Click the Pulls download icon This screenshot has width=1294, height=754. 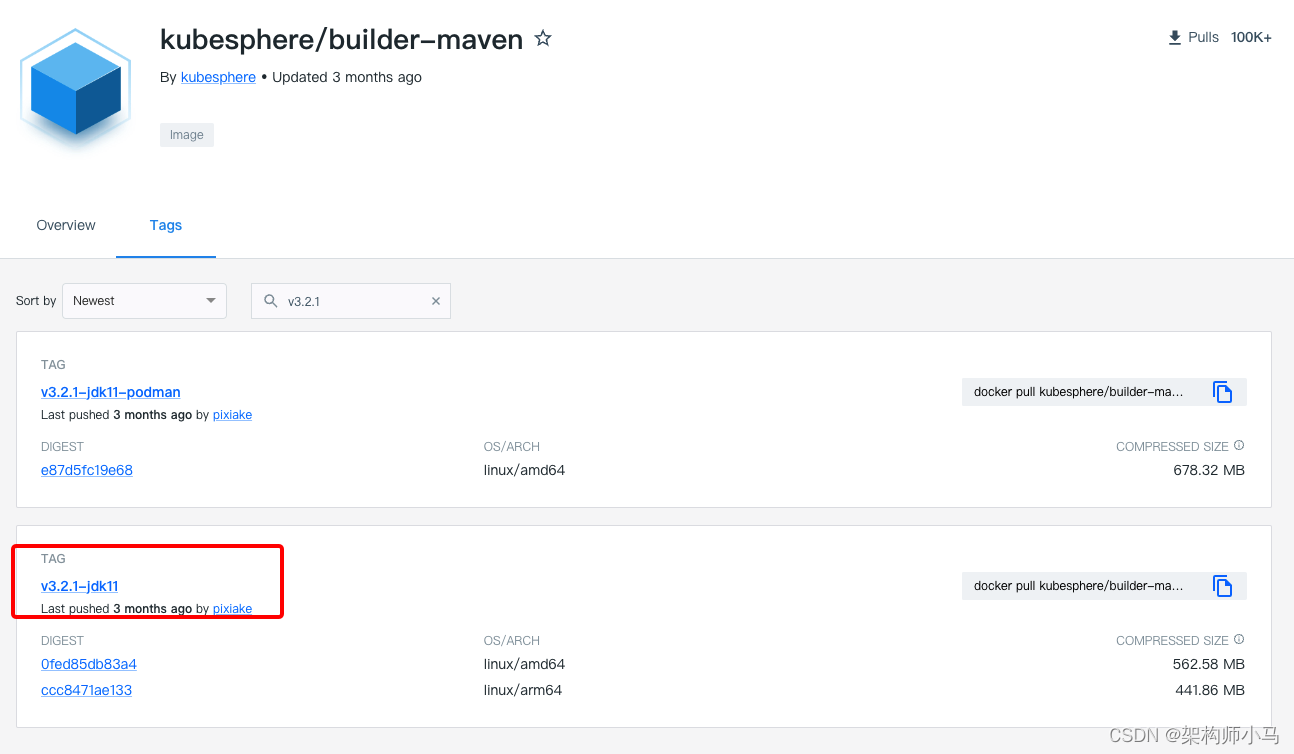[1174, 36]
